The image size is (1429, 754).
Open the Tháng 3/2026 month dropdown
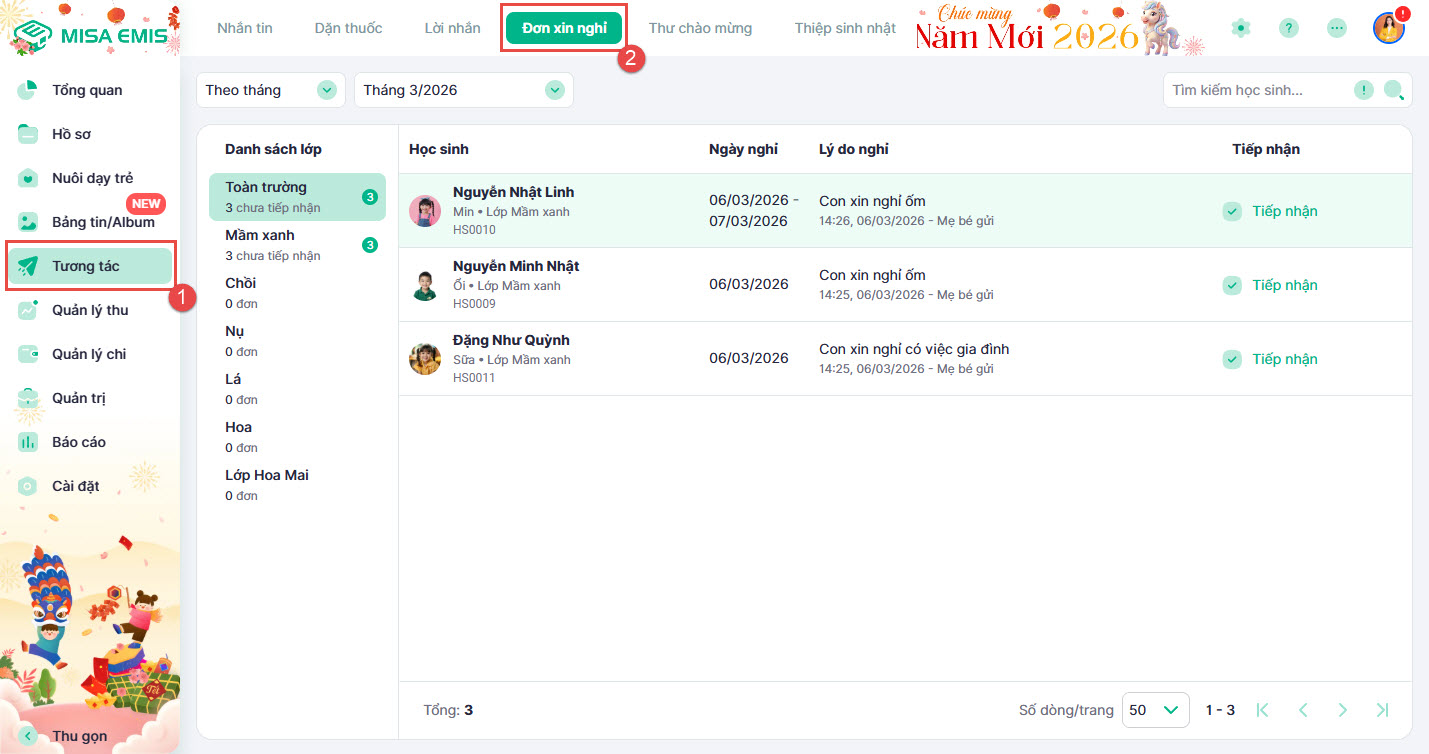[554, 90]
